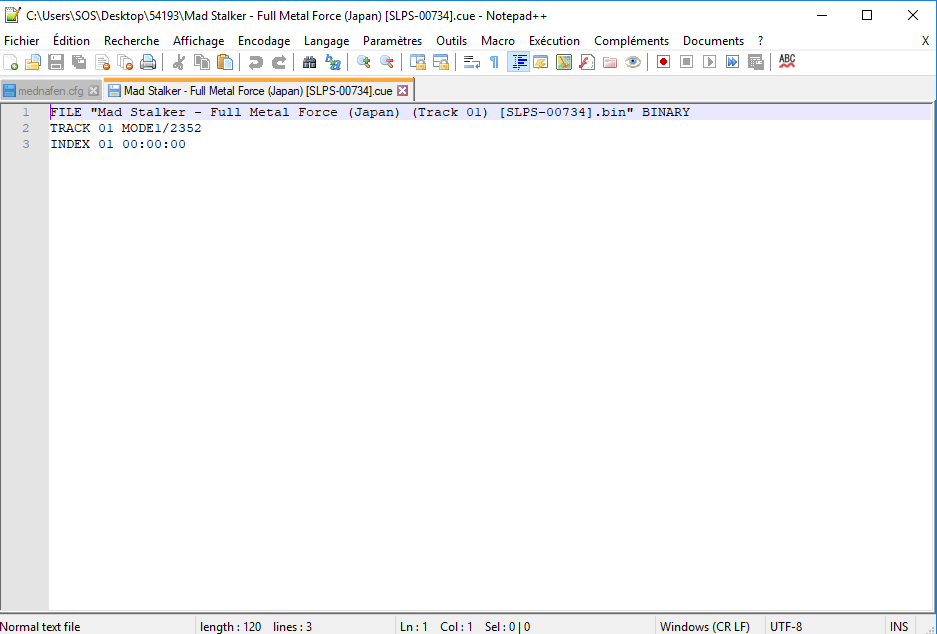Viewport: 937px width, 634px height.
Task: Click the Save All icon
Action: coord(79,62)
